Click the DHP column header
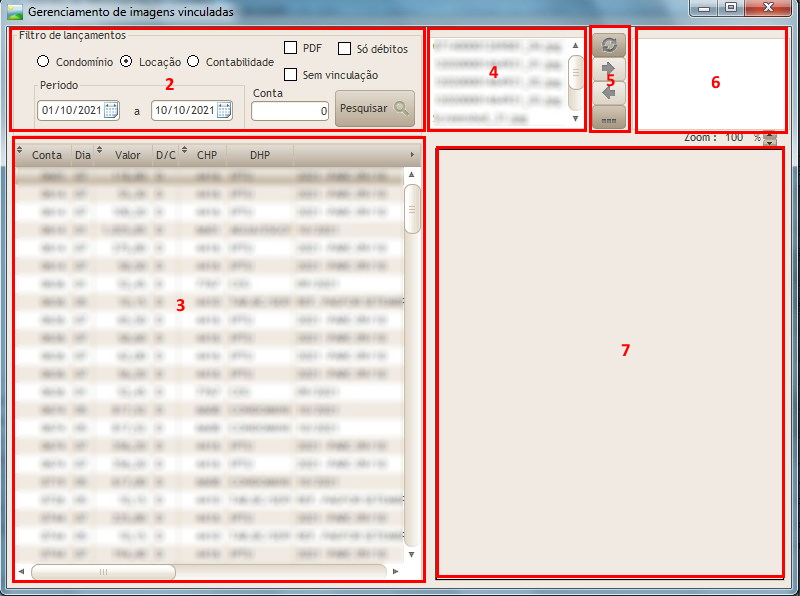This screenshot has height=596, width=800. (x=259, y=155)
